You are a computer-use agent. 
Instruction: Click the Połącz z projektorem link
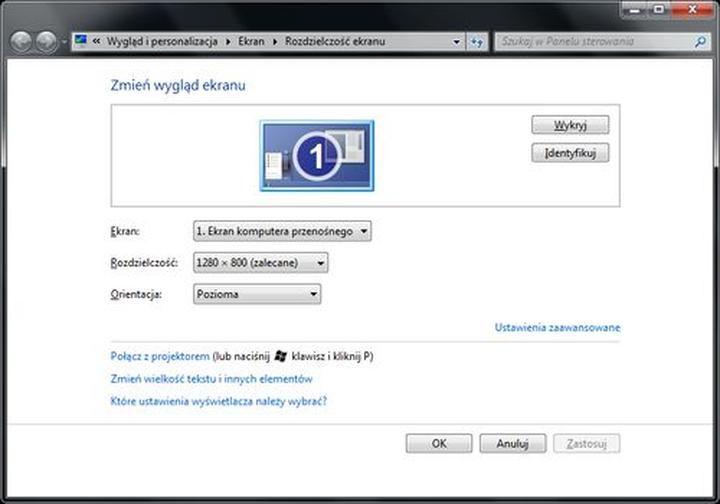click(x=160, y=356)
